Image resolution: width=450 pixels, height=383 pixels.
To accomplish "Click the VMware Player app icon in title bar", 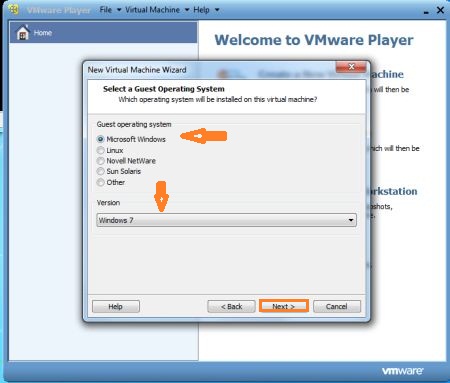I will click(13, 9).
